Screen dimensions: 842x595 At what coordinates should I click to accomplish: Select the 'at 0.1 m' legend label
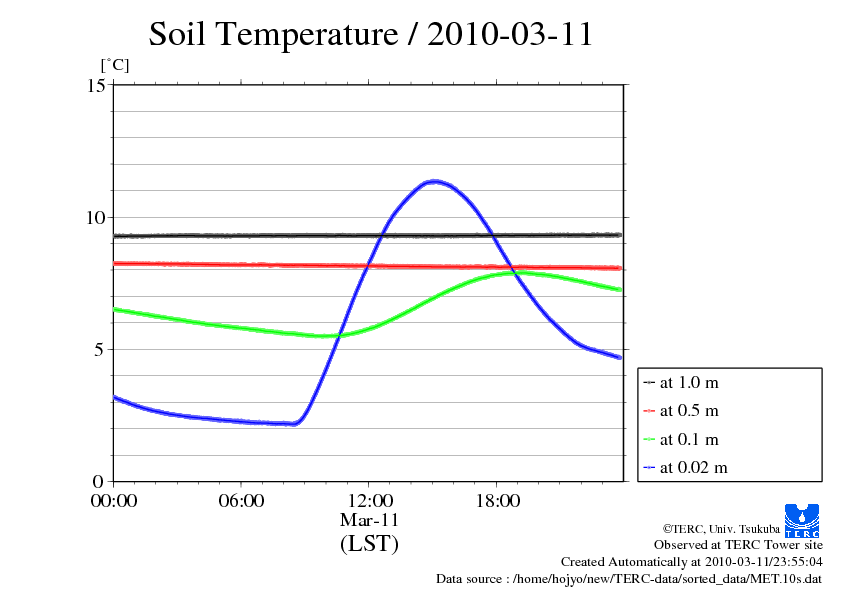(689, 439)
